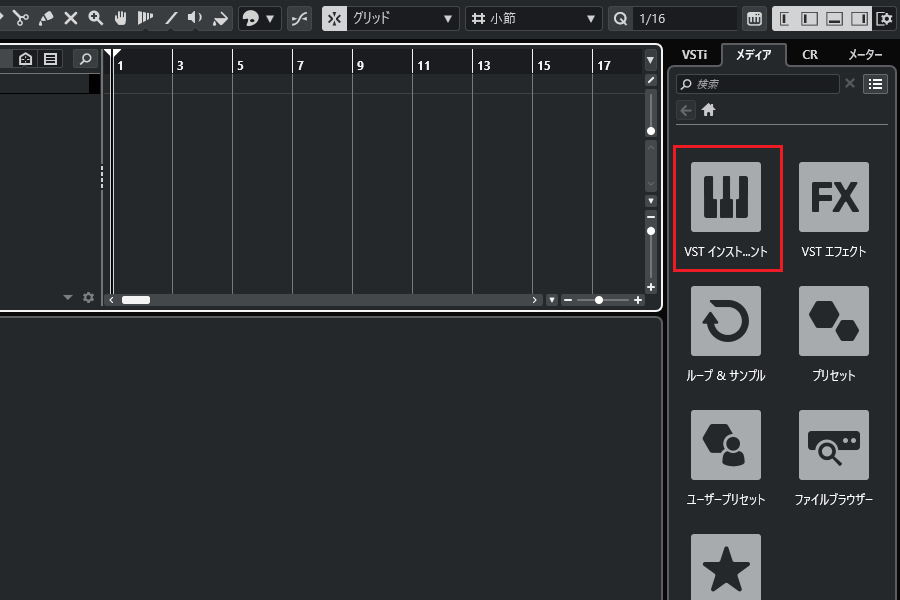This screenshot has width=900, height=600.
Task: Toggle Snap to Zero Crossing
Action: (299, 18)
